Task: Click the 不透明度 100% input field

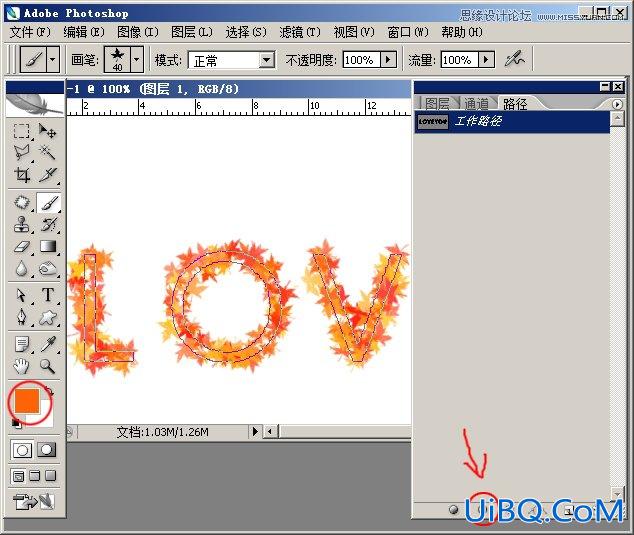Action: click(x=361, y=60)
